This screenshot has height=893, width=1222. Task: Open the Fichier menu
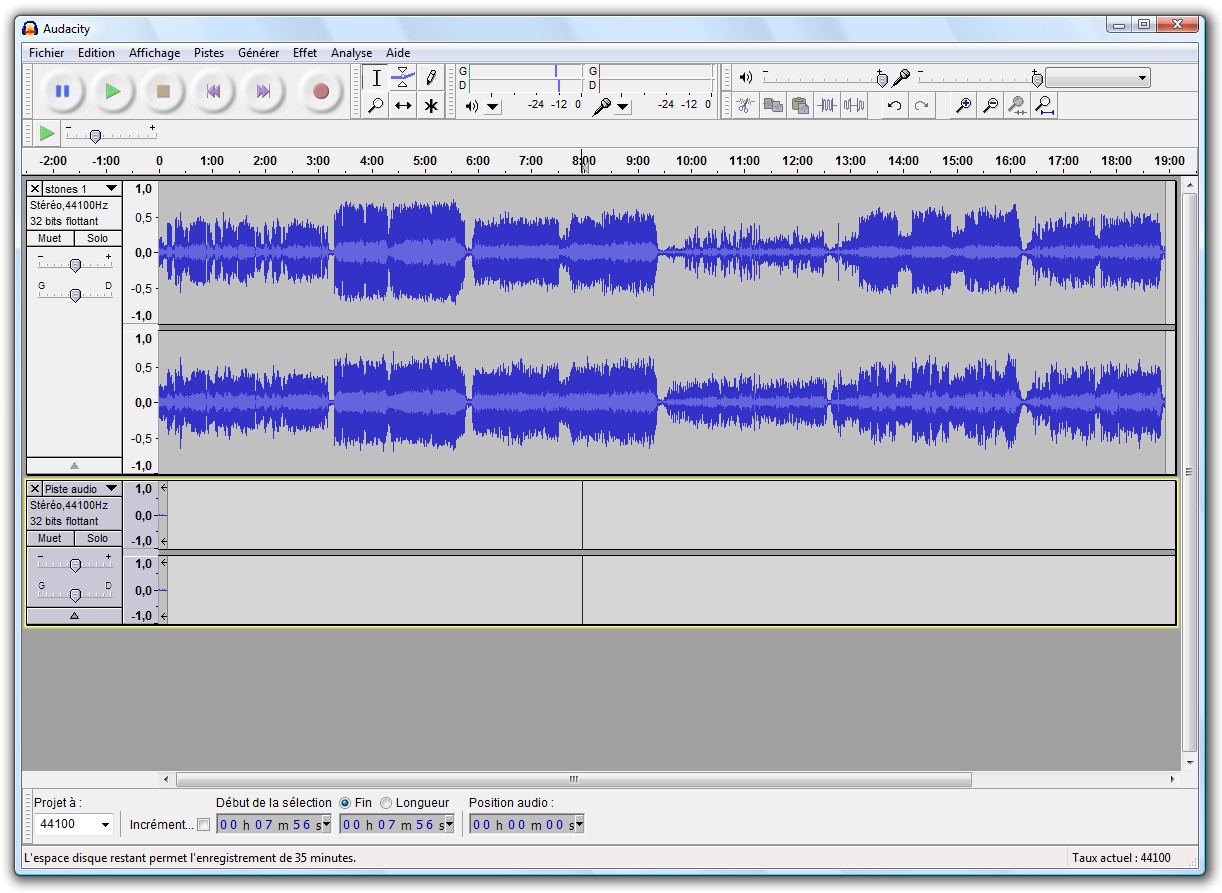click(x=47, y=53)
